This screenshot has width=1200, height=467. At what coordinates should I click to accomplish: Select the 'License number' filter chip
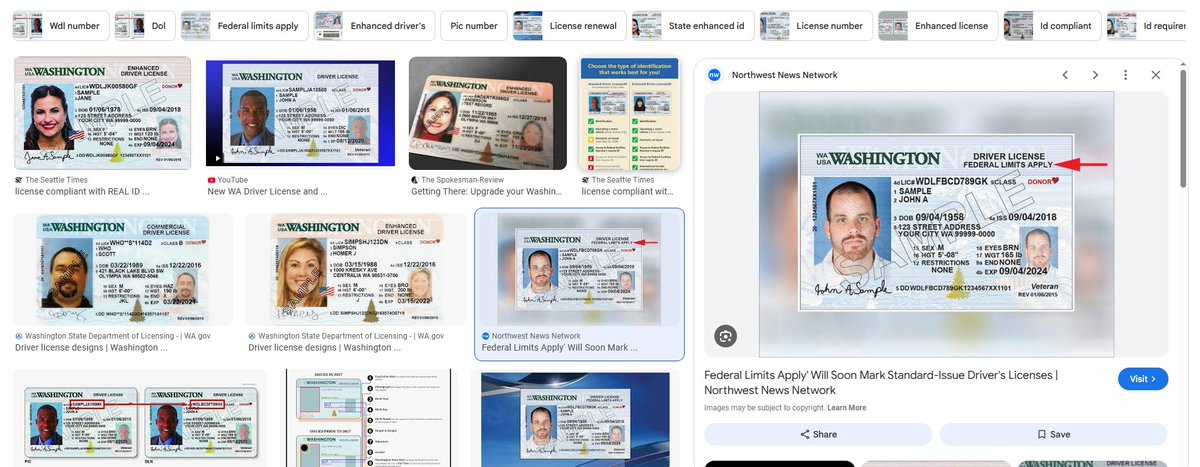point(815,26)
